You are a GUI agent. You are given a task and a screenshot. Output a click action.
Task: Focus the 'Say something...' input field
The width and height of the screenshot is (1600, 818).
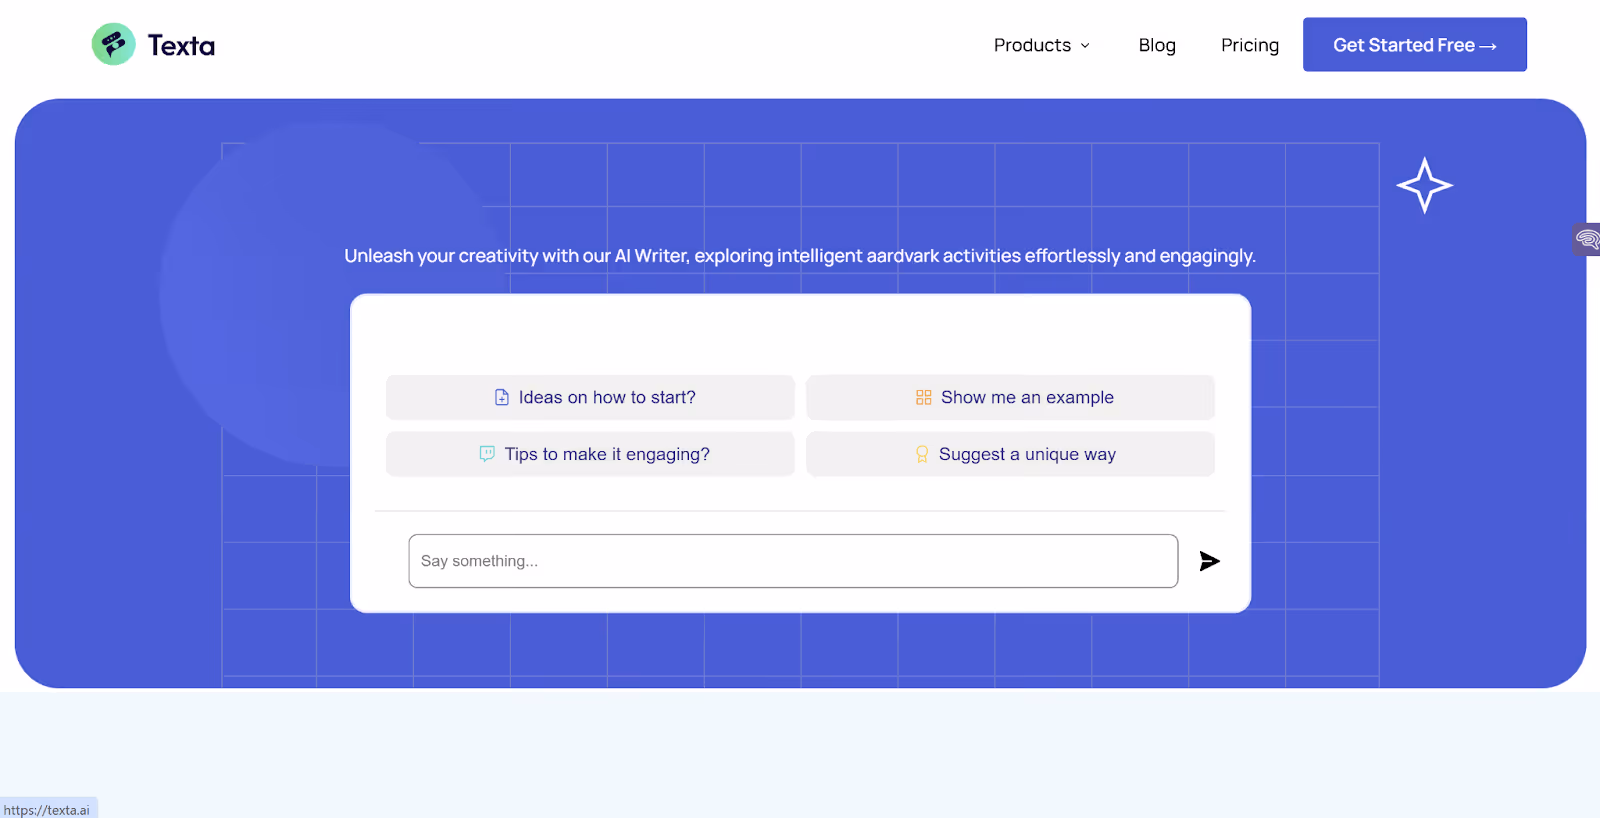click(793, 561)
